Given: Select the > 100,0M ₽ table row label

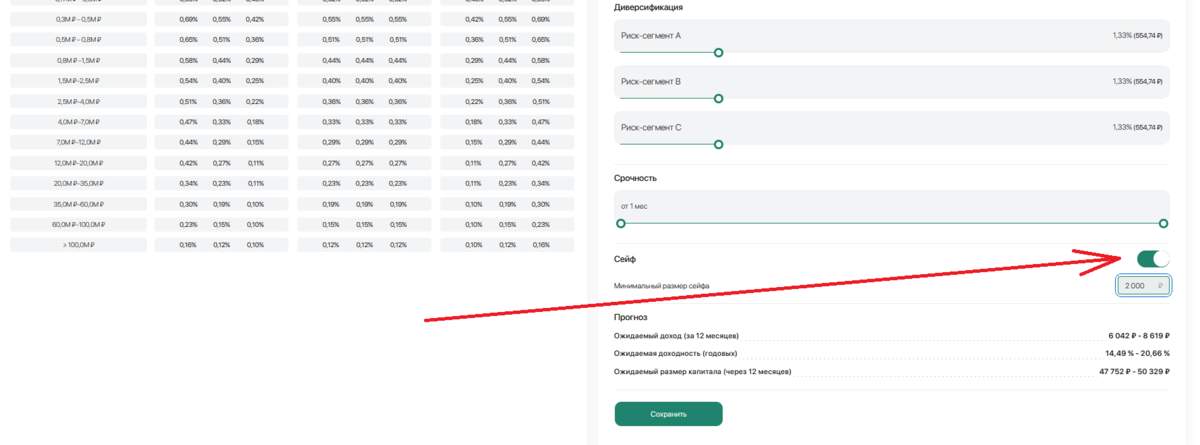Looking at the screenshot, I should pos(79,245).
